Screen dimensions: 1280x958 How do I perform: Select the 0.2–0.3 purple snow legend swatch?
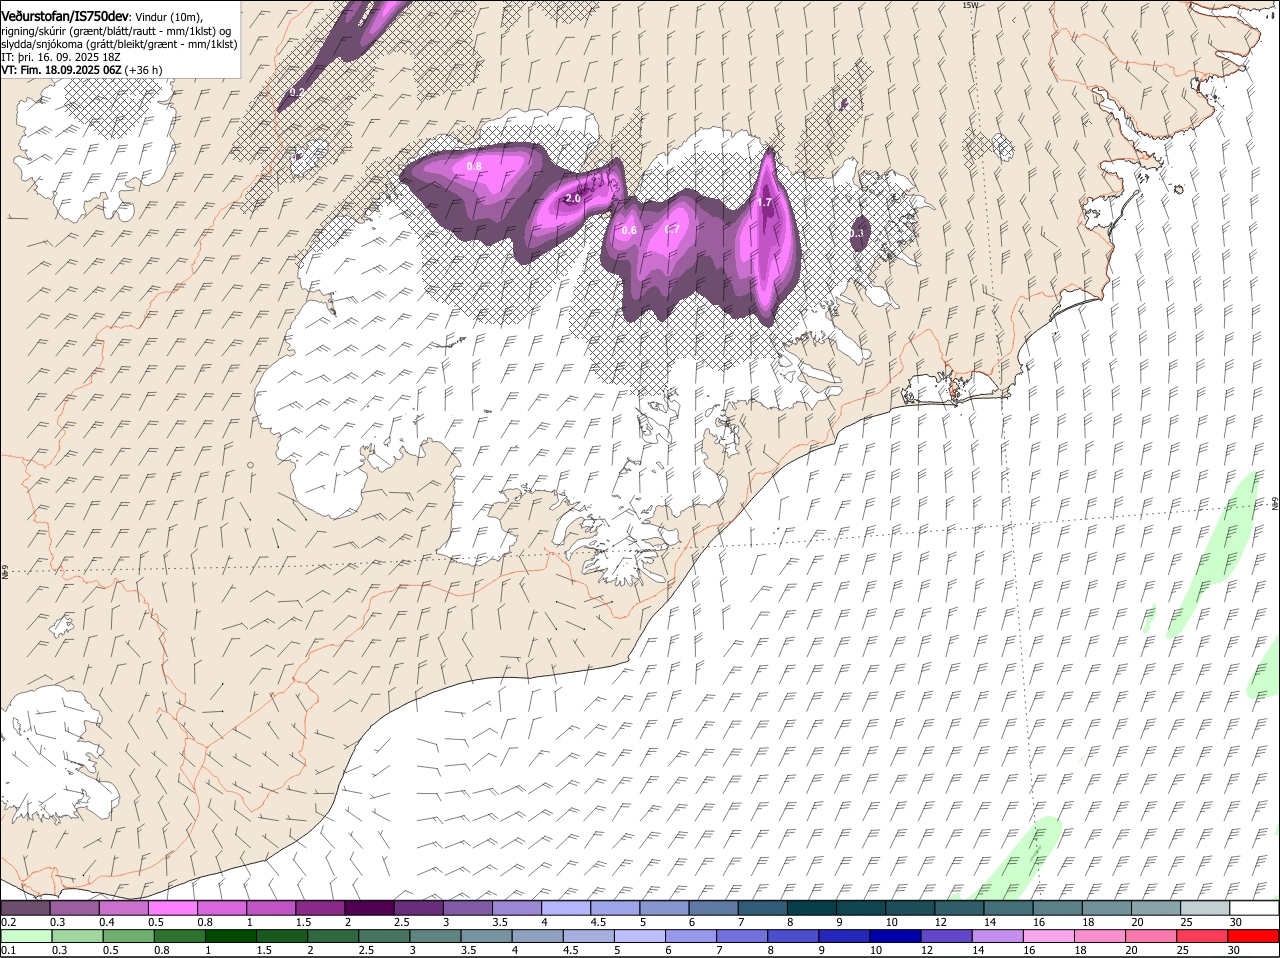click(26, 907)
